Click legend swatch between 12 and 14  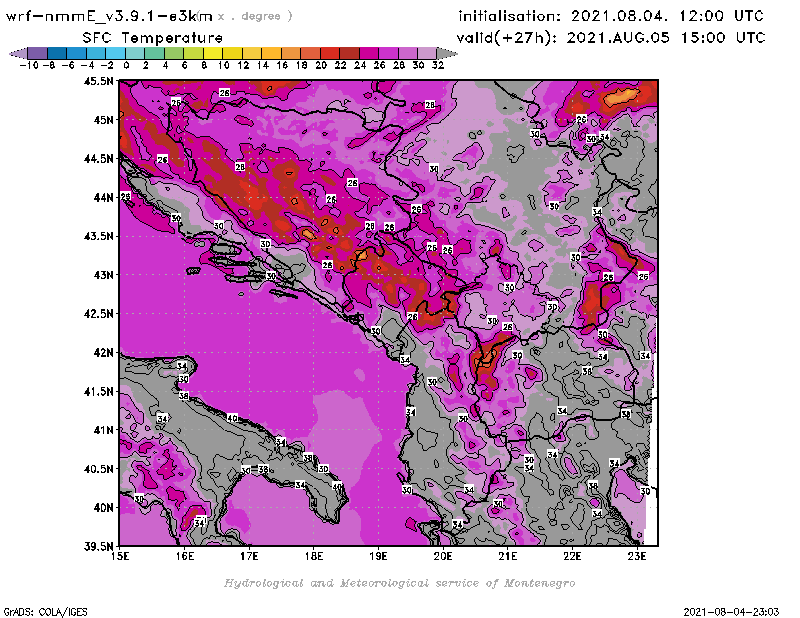[252, 53]
